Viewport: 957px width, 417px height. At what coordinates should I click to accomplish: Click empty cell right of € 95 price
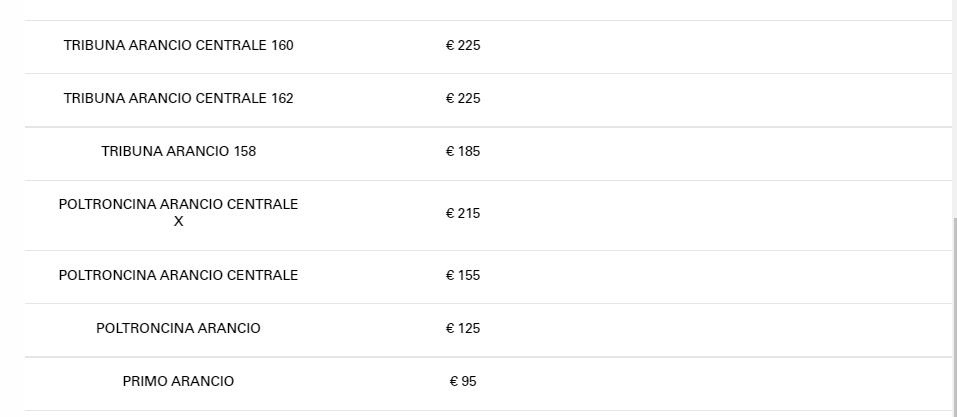tap(720, 382)
